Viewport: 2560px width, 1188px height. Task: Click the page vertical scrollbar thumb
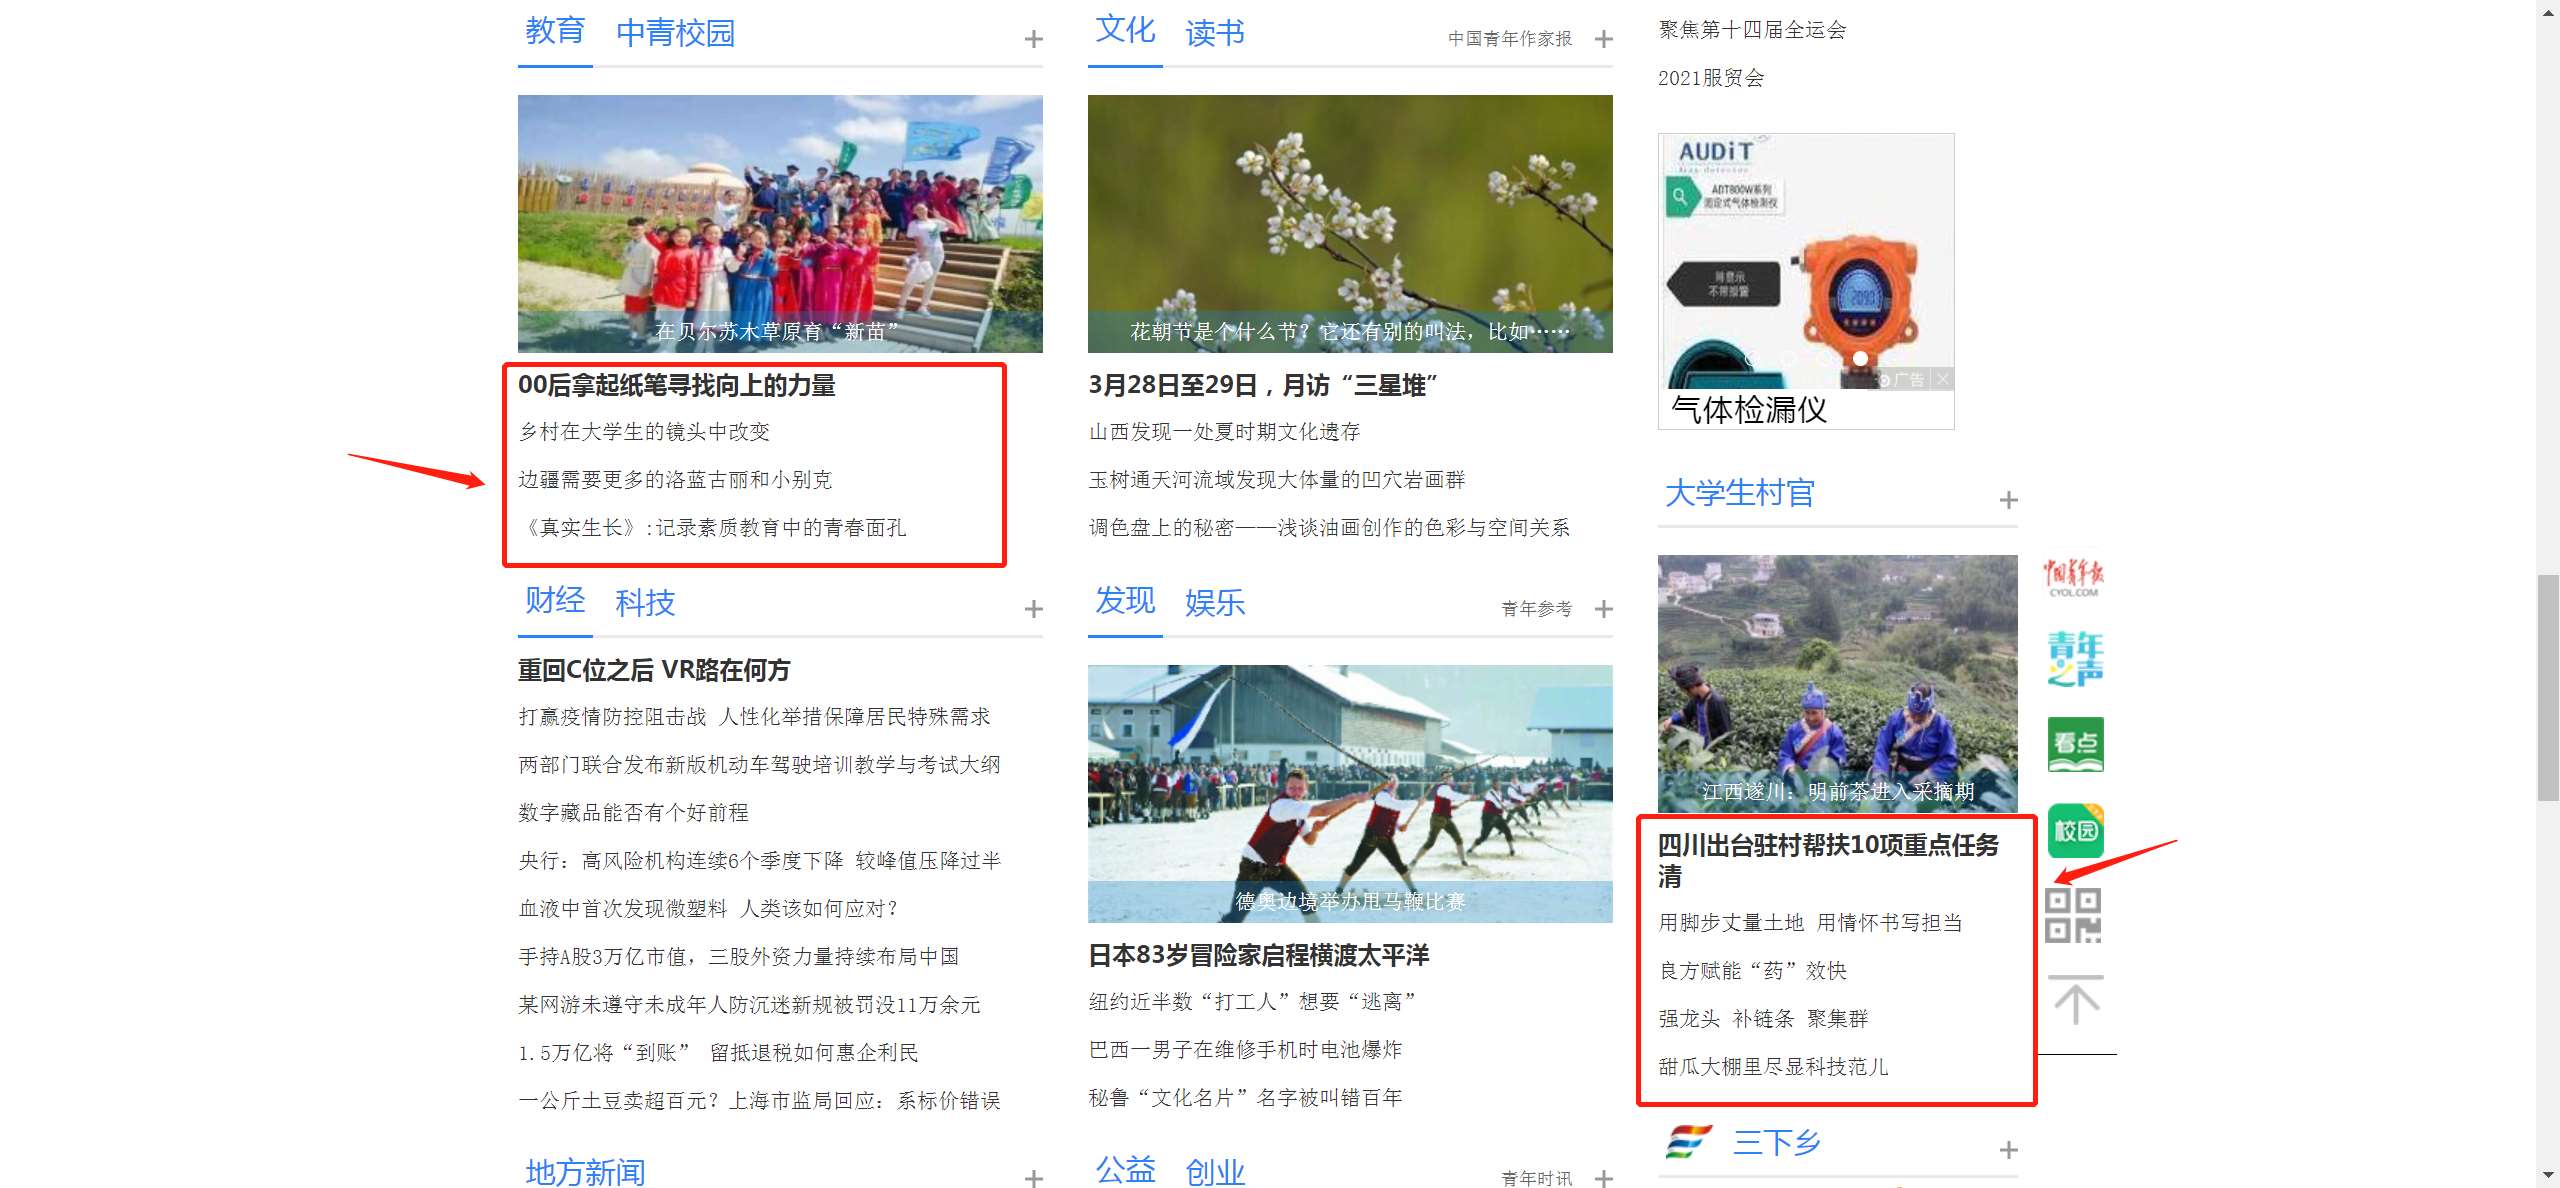[2548, 688]
